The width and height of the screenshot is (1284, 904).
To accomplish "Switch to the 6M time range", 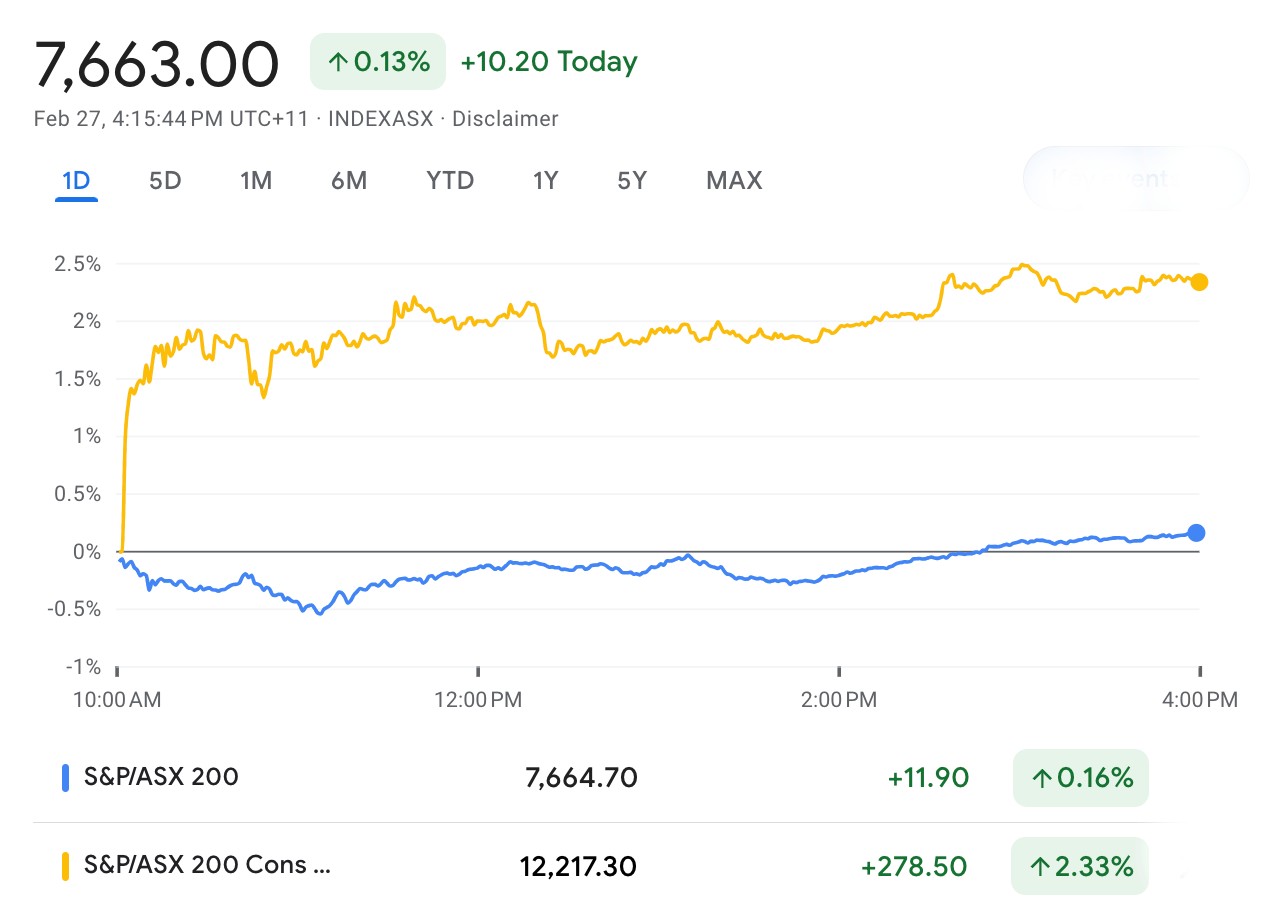I will 349,181.
